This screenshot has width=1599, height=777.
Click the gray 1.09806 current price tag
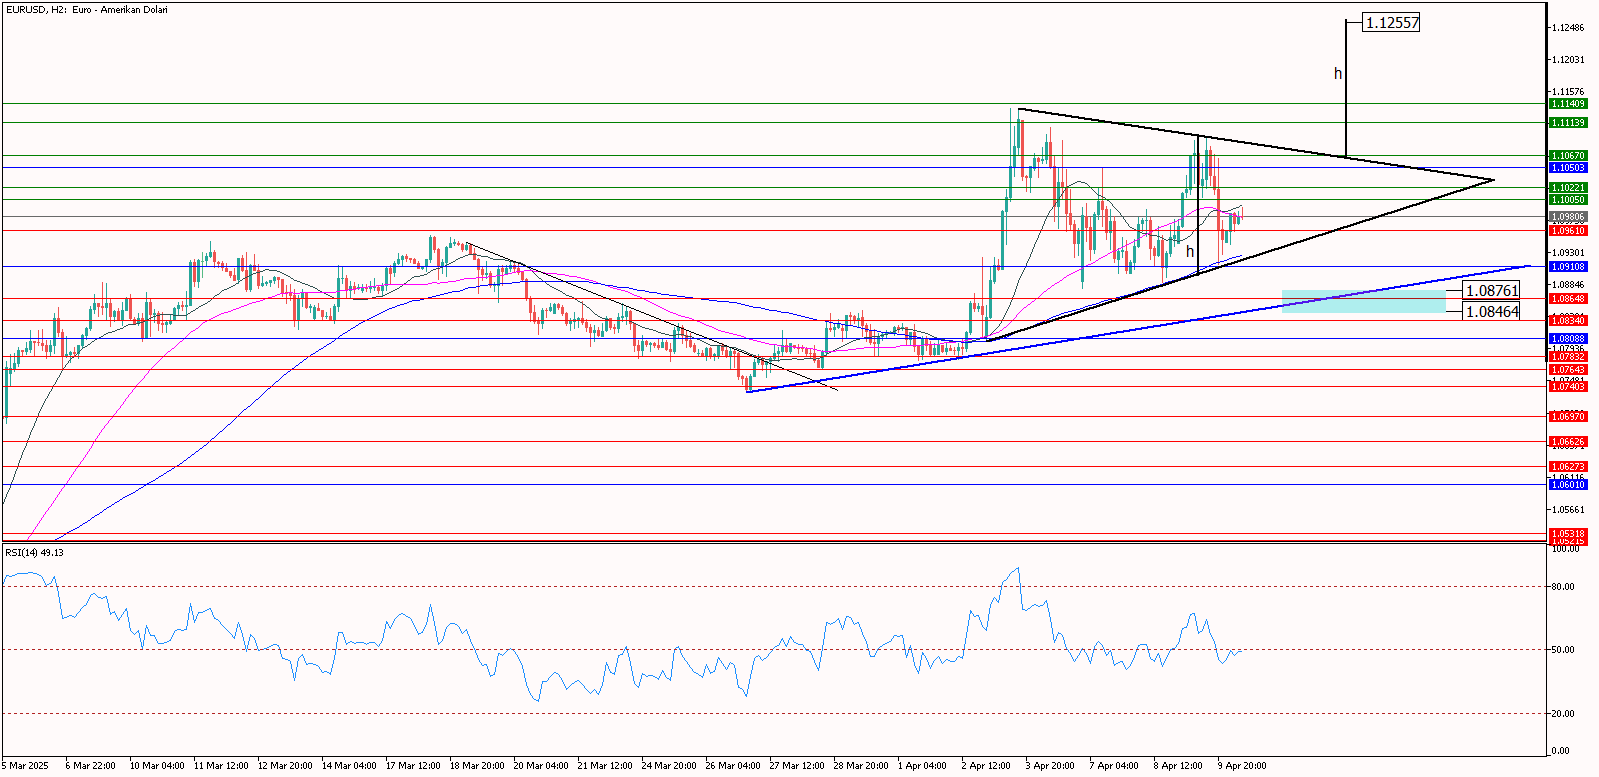(x=1568, y=217)
